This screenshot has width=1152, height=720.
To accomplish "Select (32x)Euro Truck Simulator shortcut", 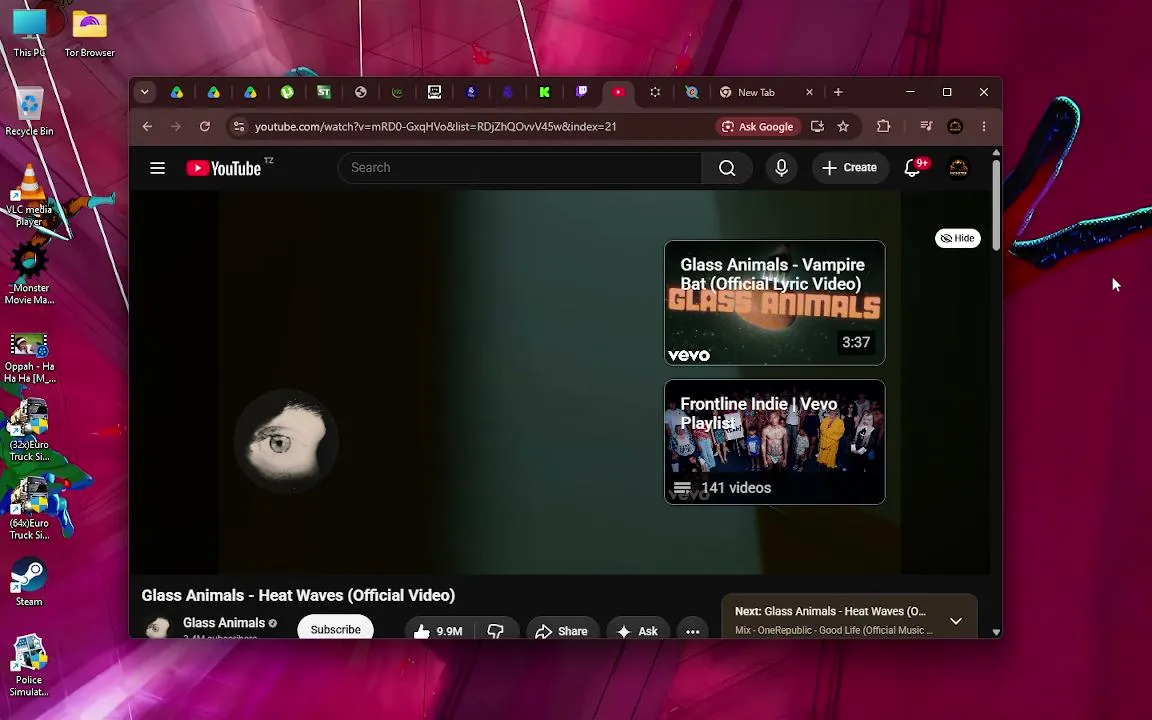I will point(29,430).
